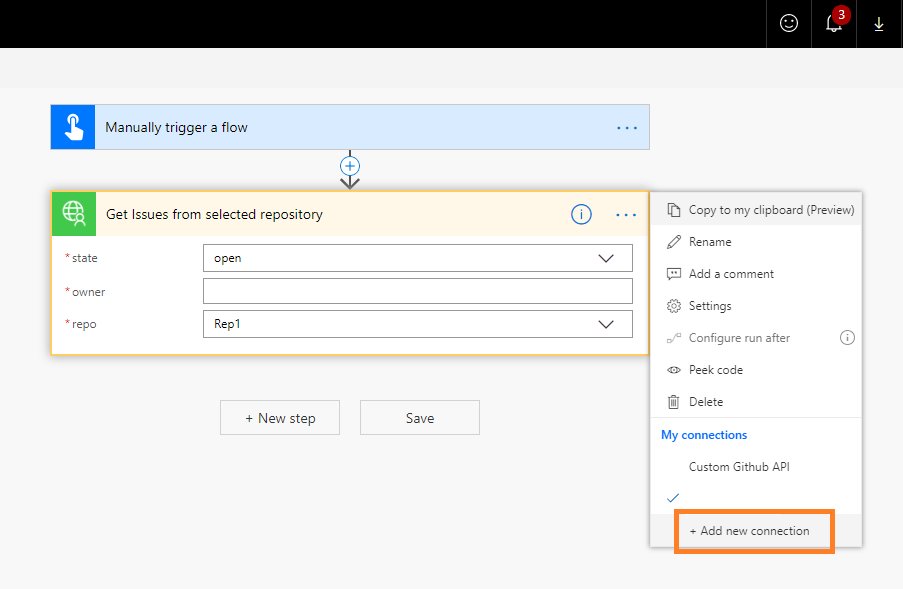Click the My connections heading
Viewport: 903px width, 589px height.
[x=704, y=435]
